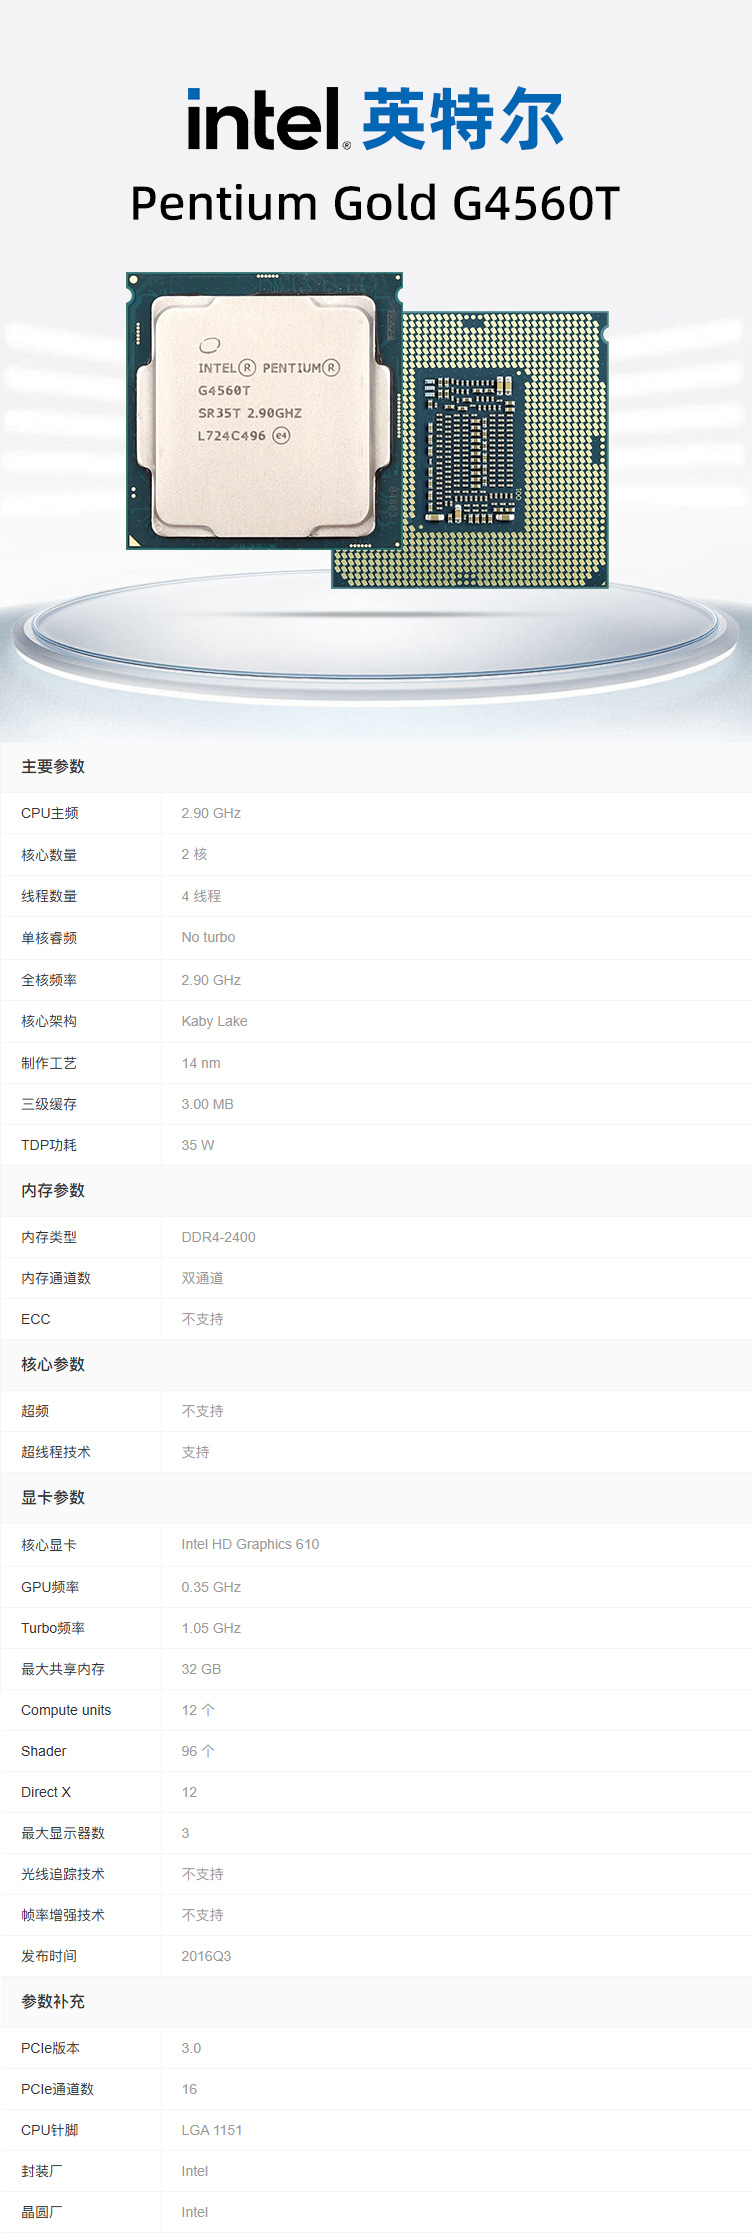Click the CPU underside pin-grid image
Viewport: 752px width, 2233px height.
505,450
